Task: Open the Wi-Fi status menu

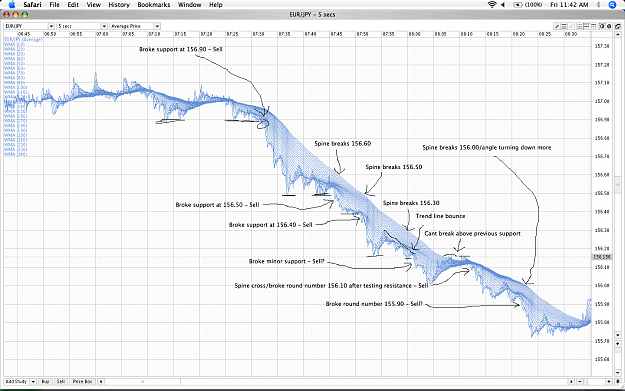Action: [x=492, y=5]
